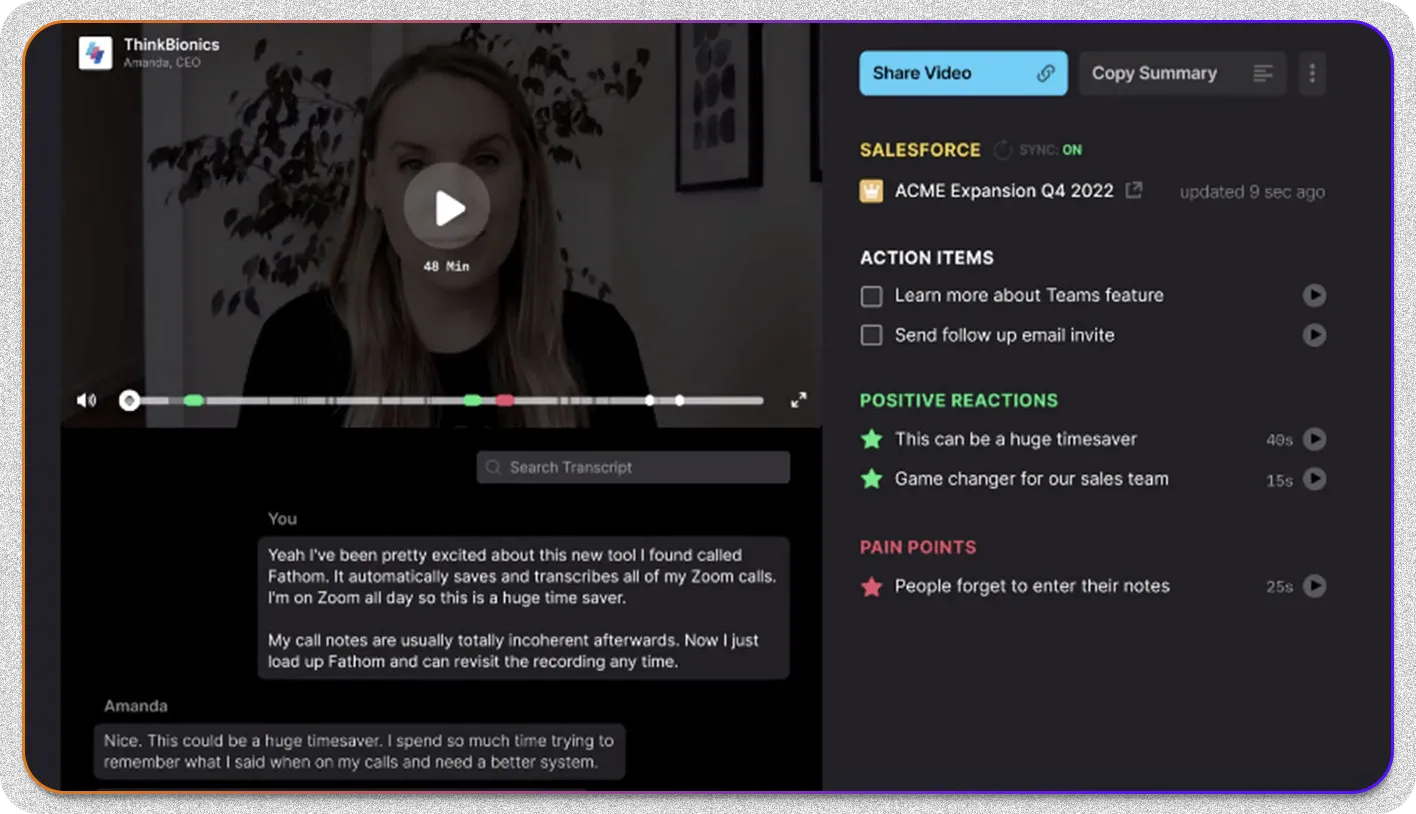Click 'Amanda, CEO' subtitle
The image size is (1416, 814).
162,62
